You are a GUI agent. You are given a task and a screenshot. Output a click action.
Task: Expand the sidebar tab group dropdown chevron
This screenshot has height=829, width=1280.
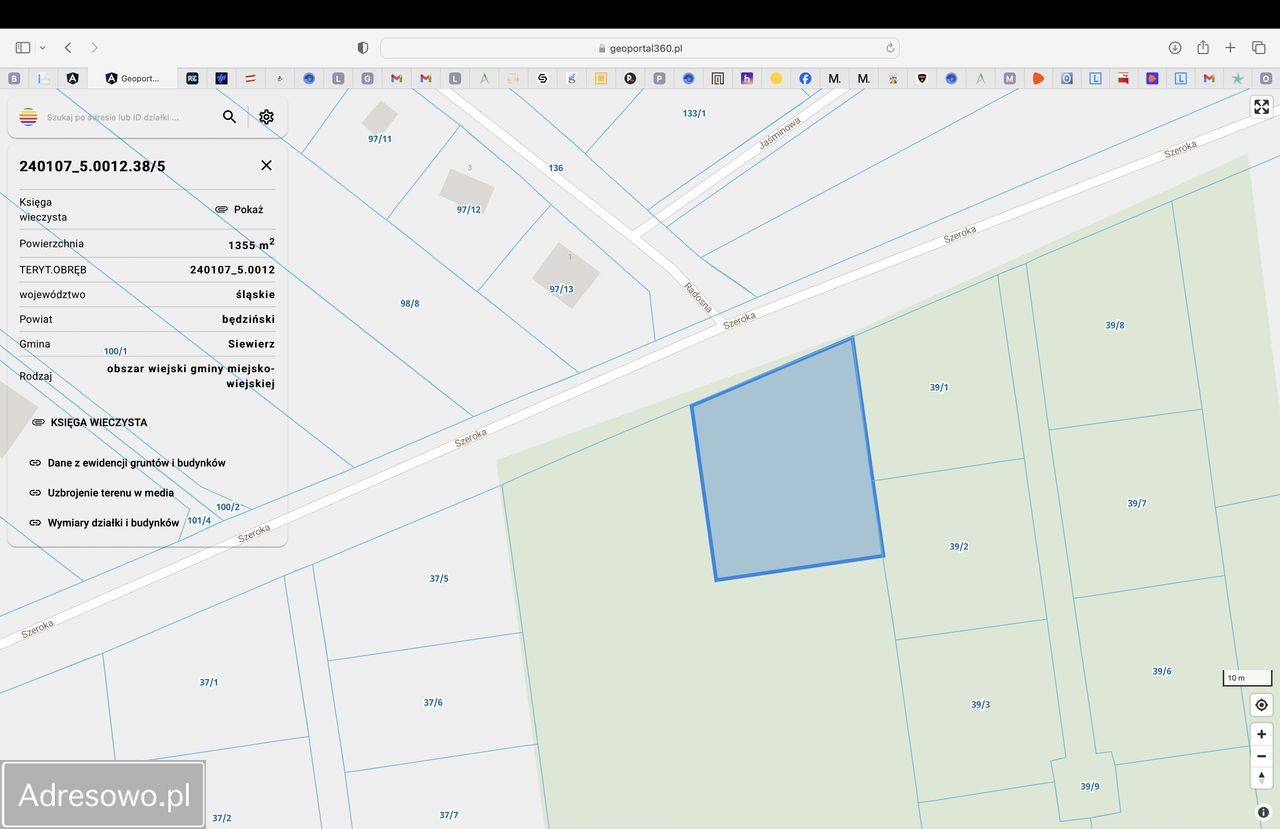tap(42, 48)
